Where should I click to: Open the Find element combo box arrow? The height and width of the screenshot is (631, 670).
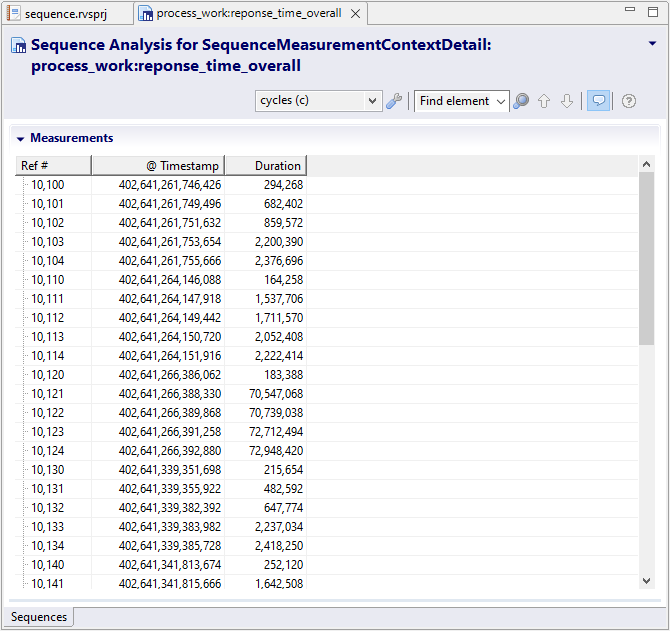point(500,102)
